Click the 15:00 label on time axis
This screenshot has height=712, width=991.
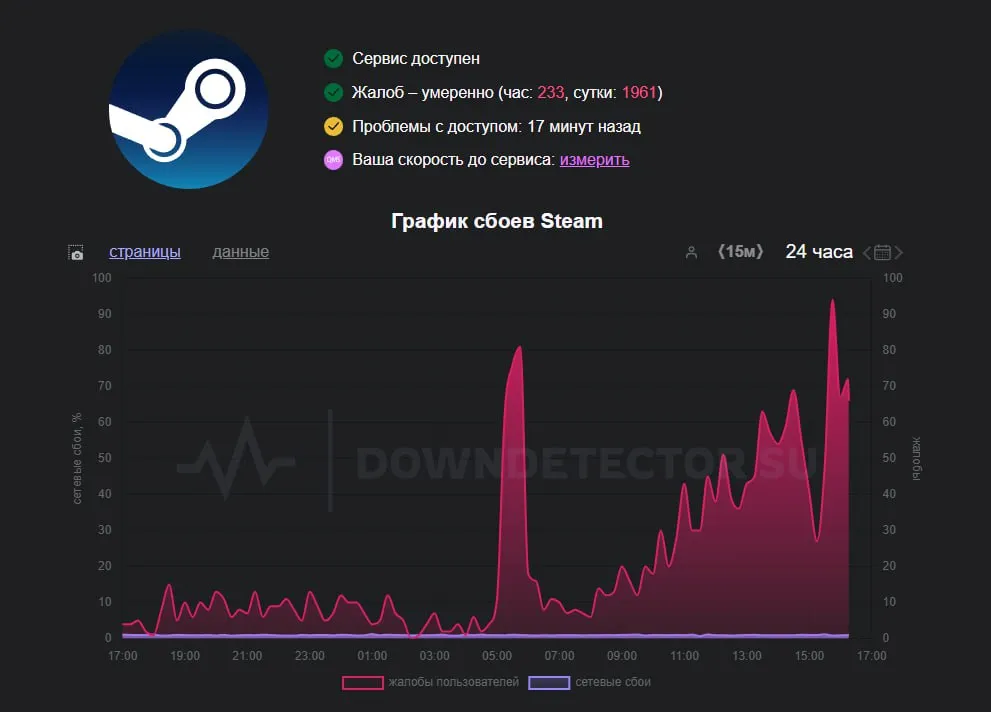(x=809, y=656)
